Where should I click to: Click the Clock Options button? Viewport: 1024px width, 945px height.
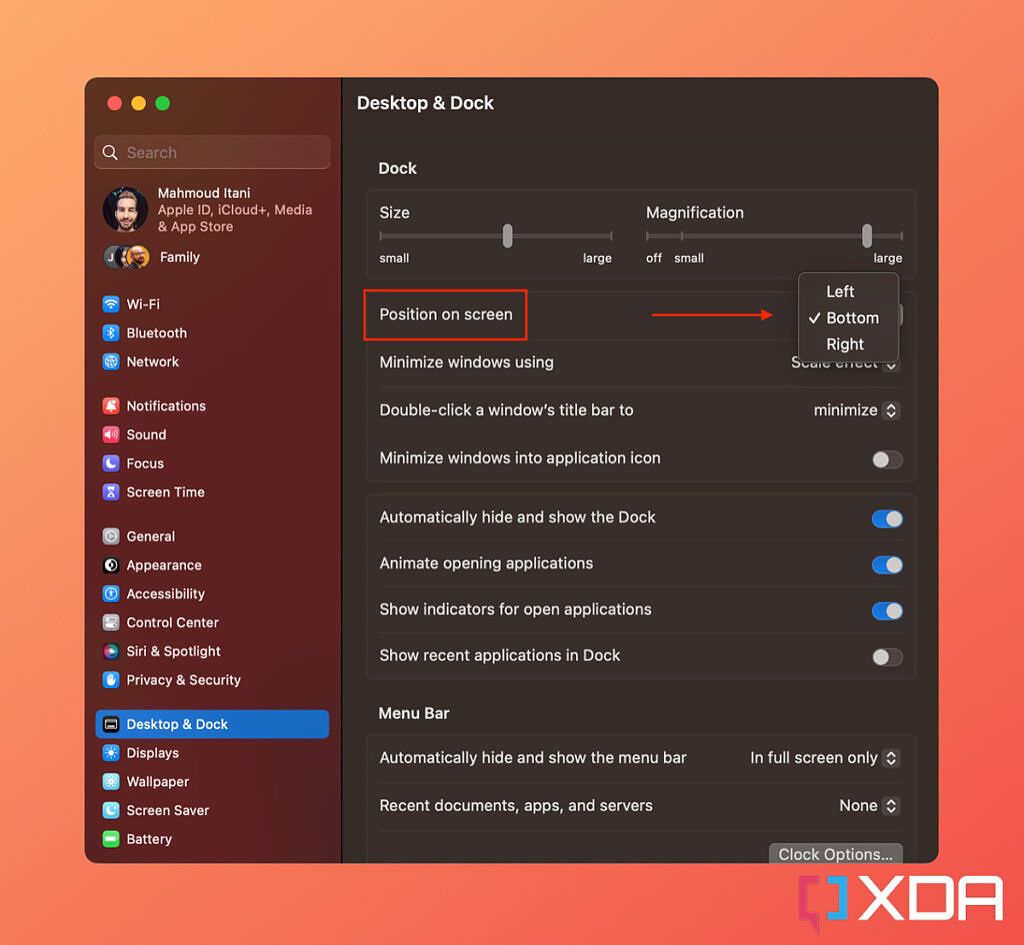point(835,854)
